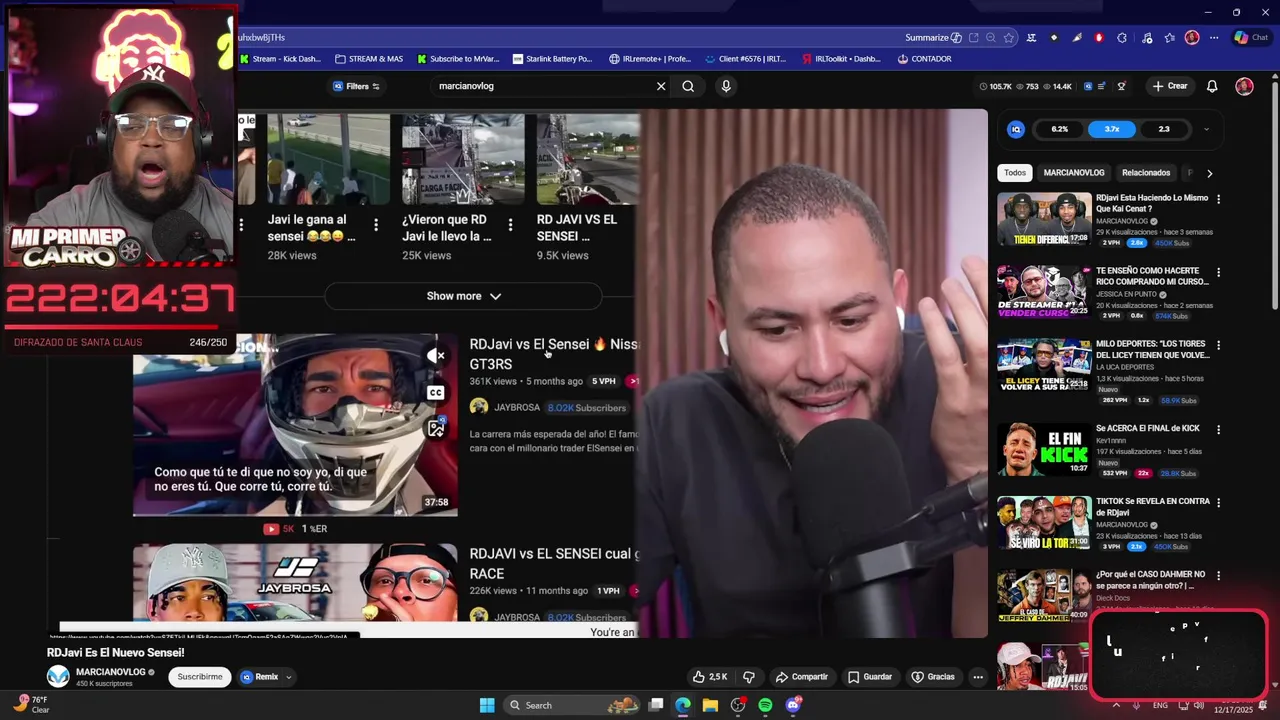Open 'RDJAVI vs EL SENSEI cual' RACE video title
This screenshot has height=720, width=1280.
(x=554, y=563)
